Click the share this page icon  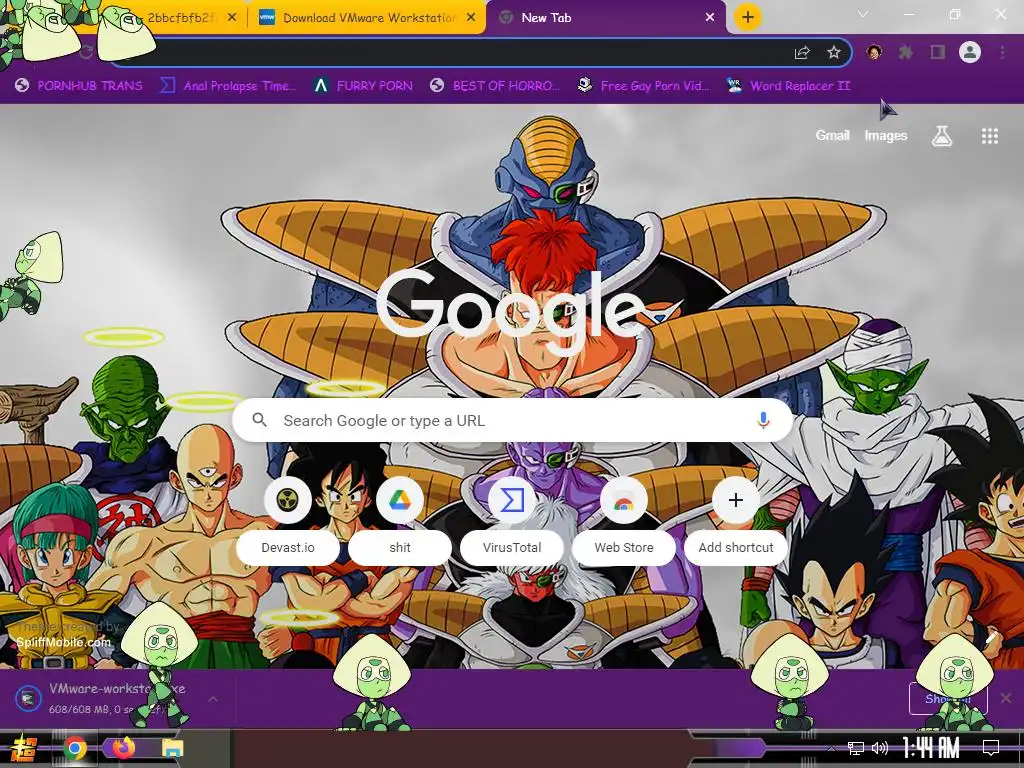pyautogui.click(x=802, y=53)
